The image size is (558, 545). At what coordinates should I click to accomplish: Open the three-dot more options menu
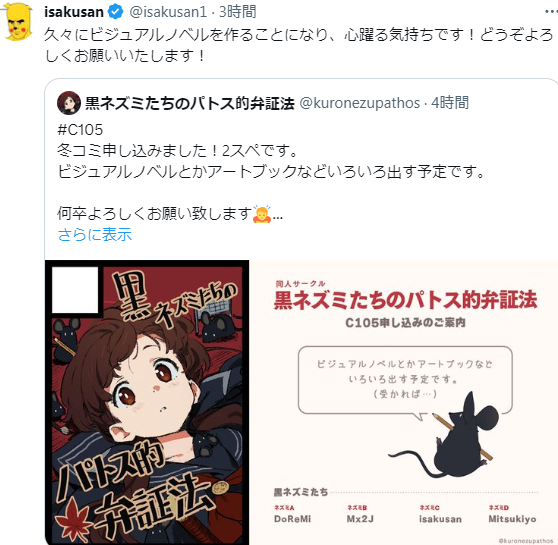pos(551,12)
